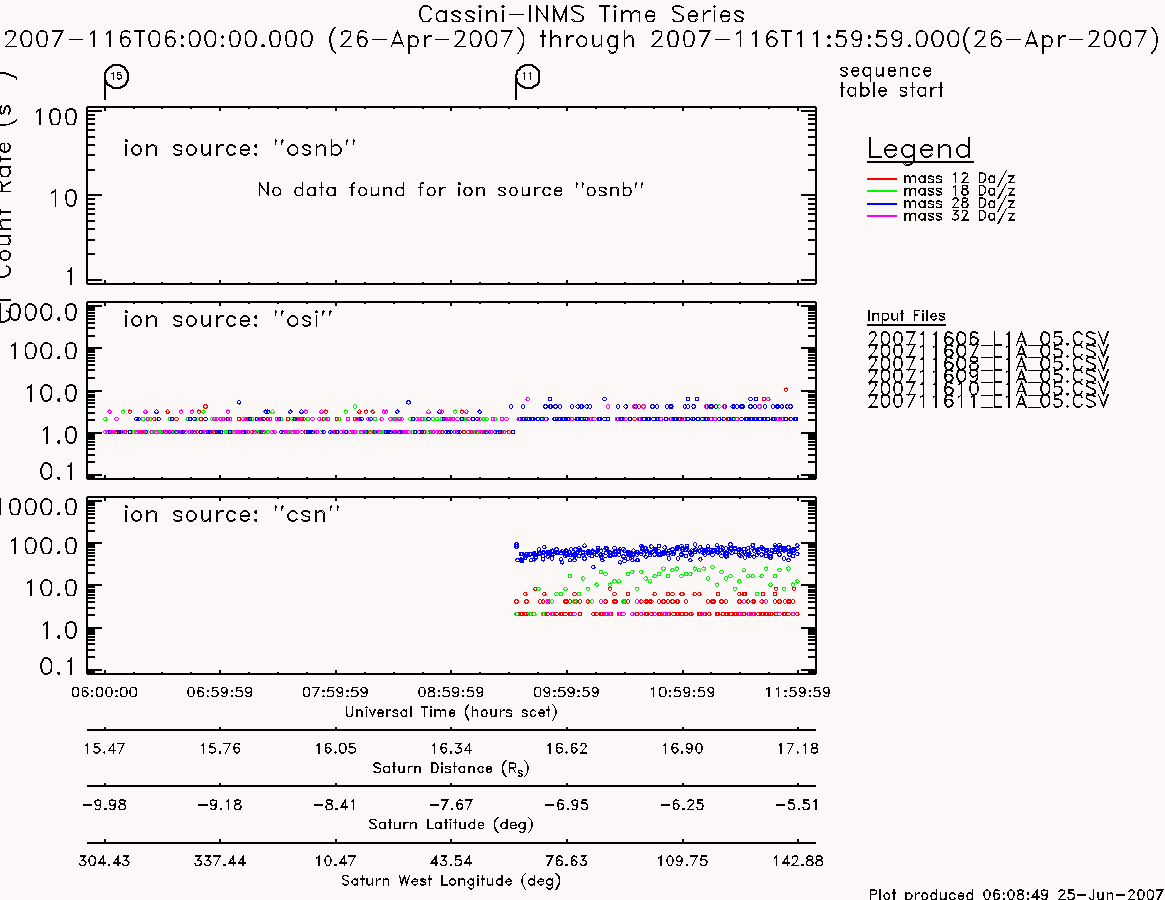Click the 'No data found for ion source' message
This screenshot has height=900, width=1165.
[450, 190]
